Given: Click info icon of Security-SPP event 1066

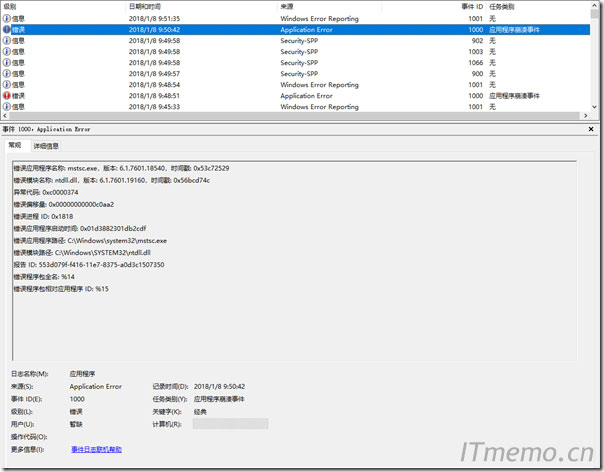Looking at the screenshot, I should pyautogui.click(x=7, y=62).
